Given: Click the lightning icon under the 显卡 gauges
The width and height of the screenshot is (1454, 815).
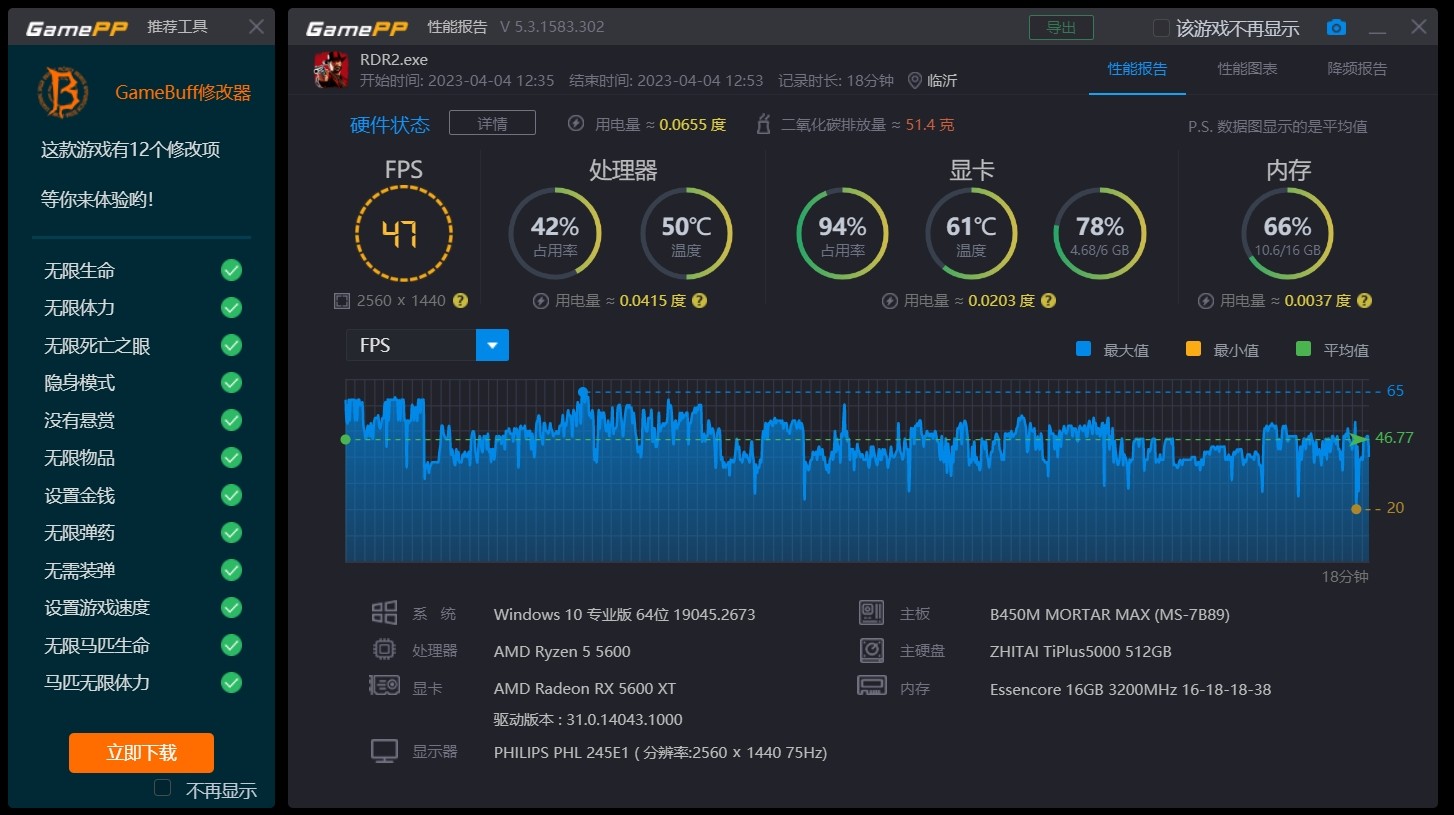Looking at the screenshot, I should point(890,300).
